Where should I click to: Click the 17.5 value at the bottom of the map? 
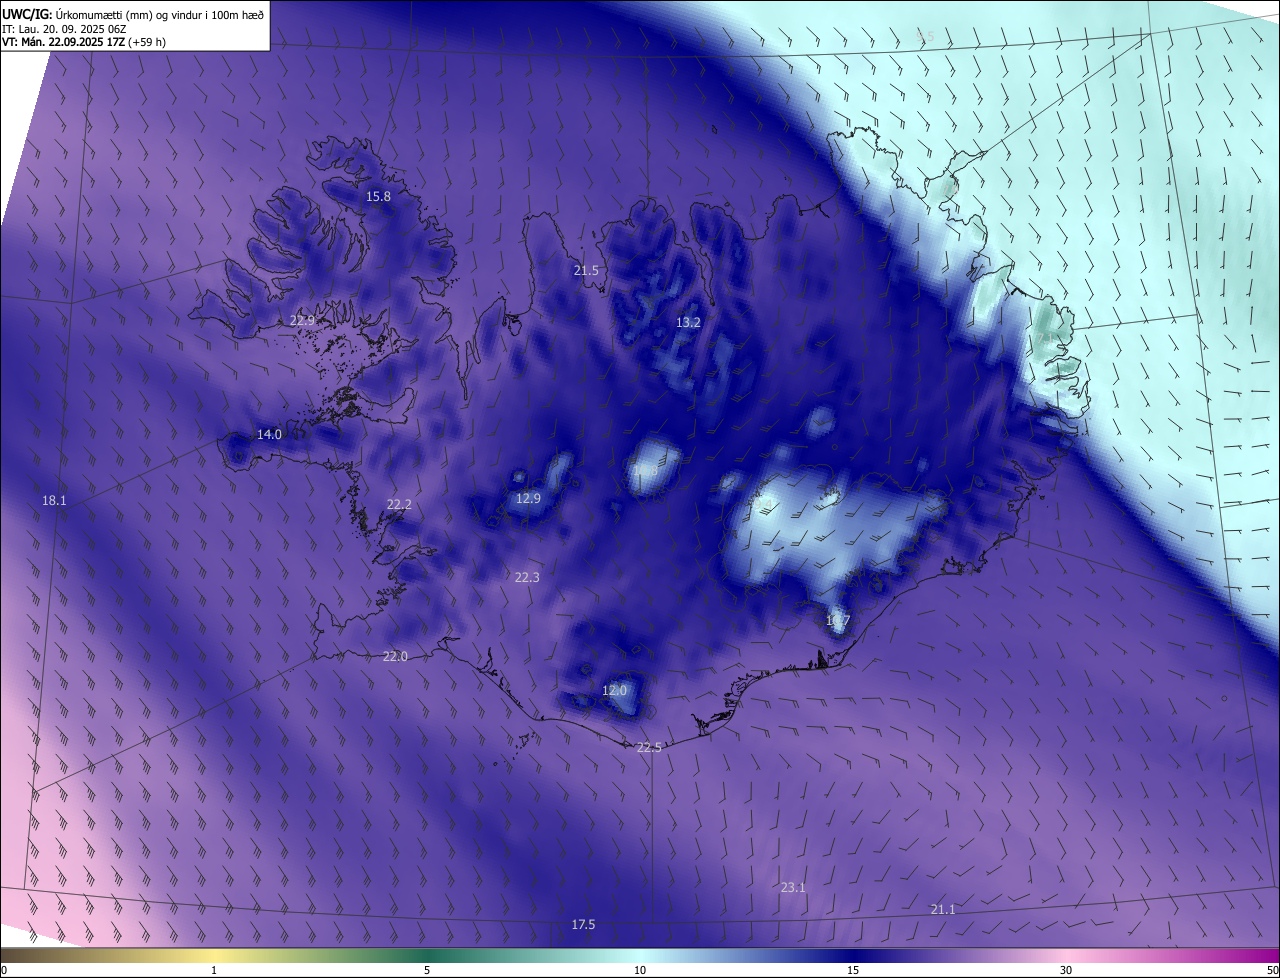coord(583,925)
